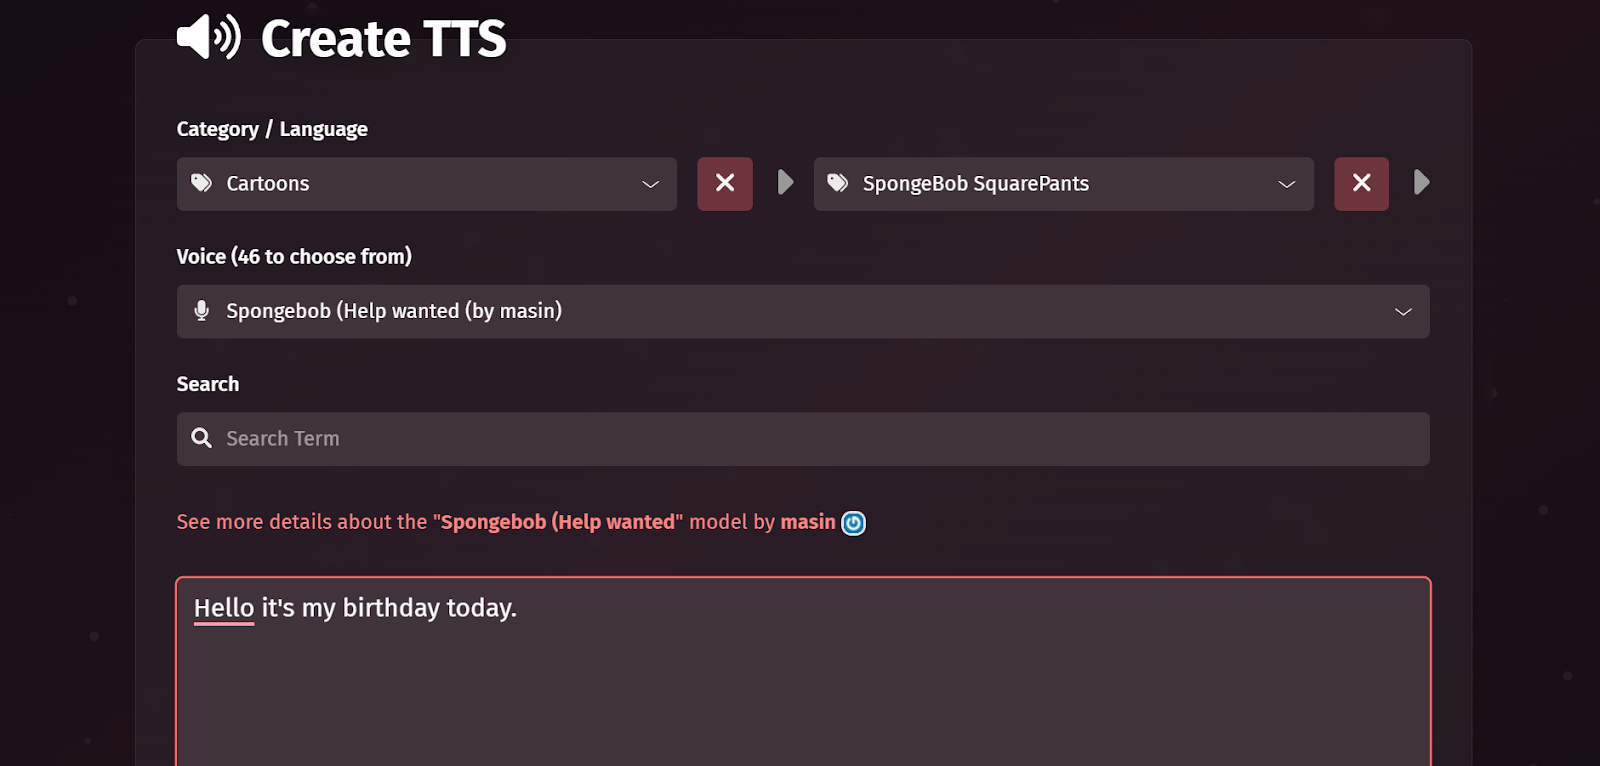Focus the Search Term input field
The image size is (1600, 766).
pos(803,439)
